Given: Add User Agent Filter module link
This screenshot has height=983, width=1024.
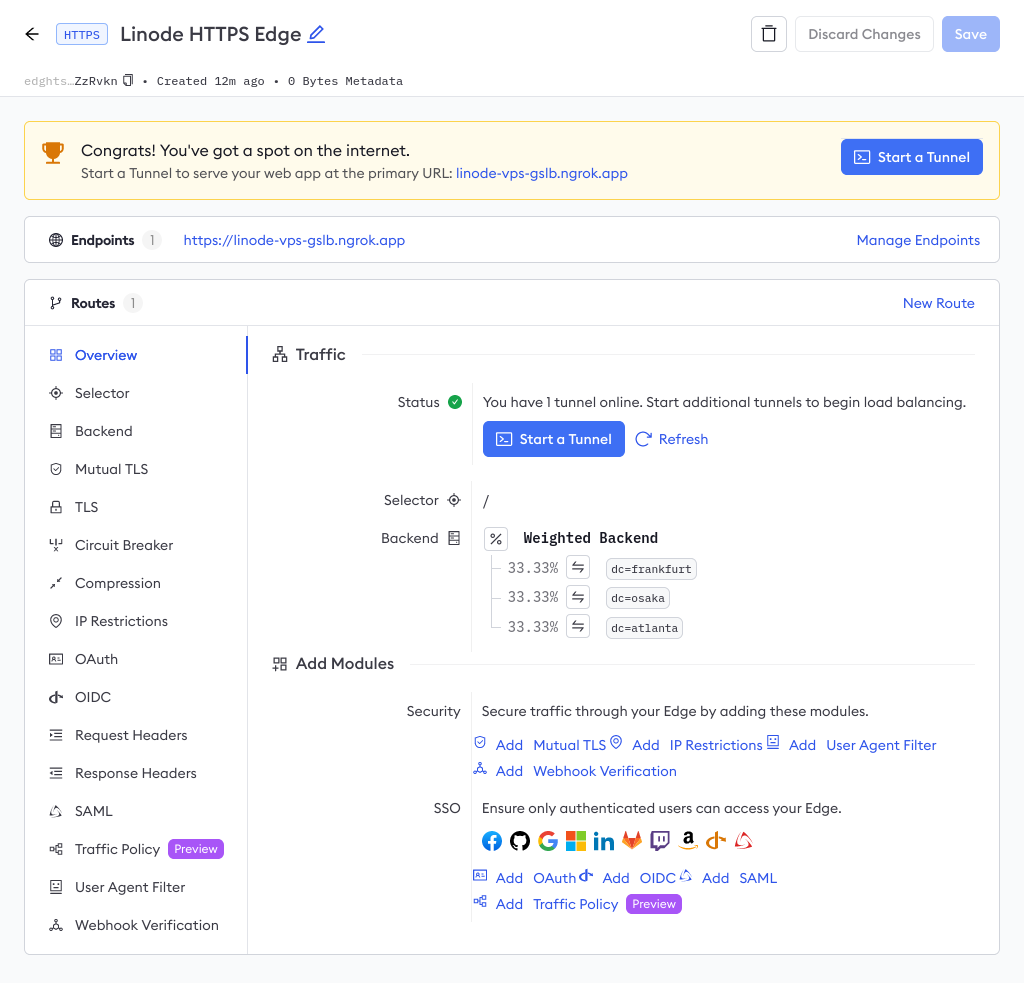Looking at the screenshot, I should (862, 745).
